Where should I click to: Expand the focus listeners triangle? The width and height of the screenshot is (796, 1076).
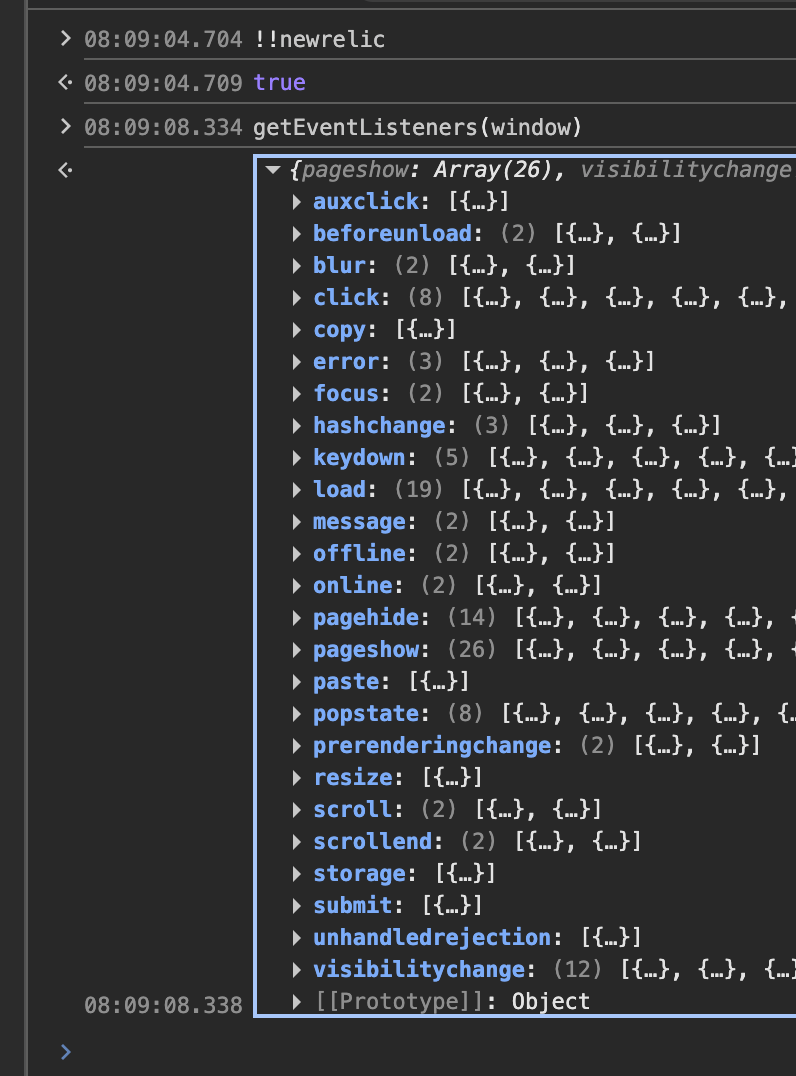click(296, 394)
